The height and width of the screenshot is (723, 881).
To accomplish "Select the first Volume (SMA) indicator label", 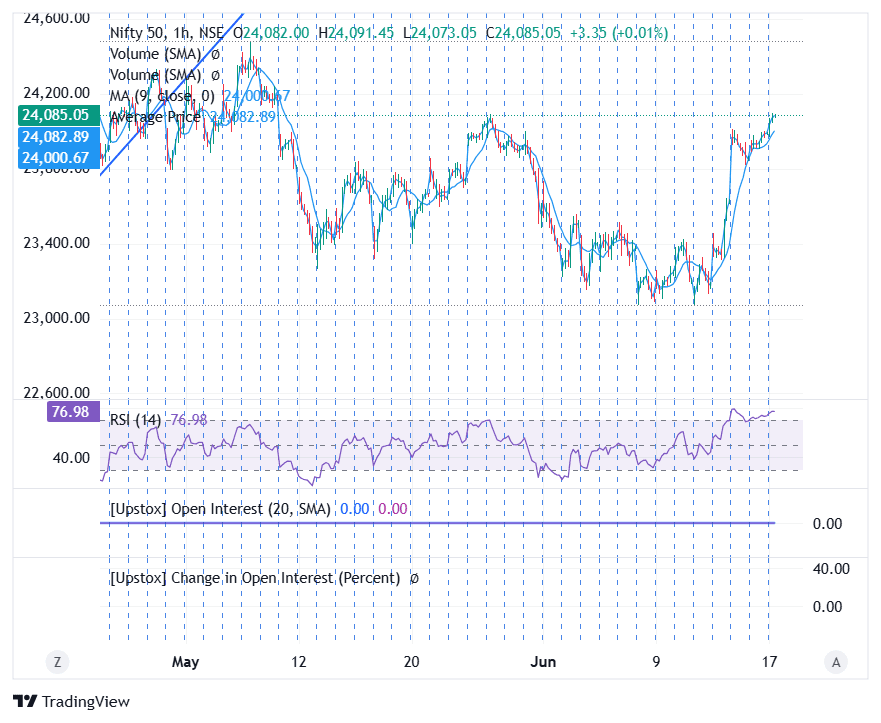I will [x=155, y=54].
